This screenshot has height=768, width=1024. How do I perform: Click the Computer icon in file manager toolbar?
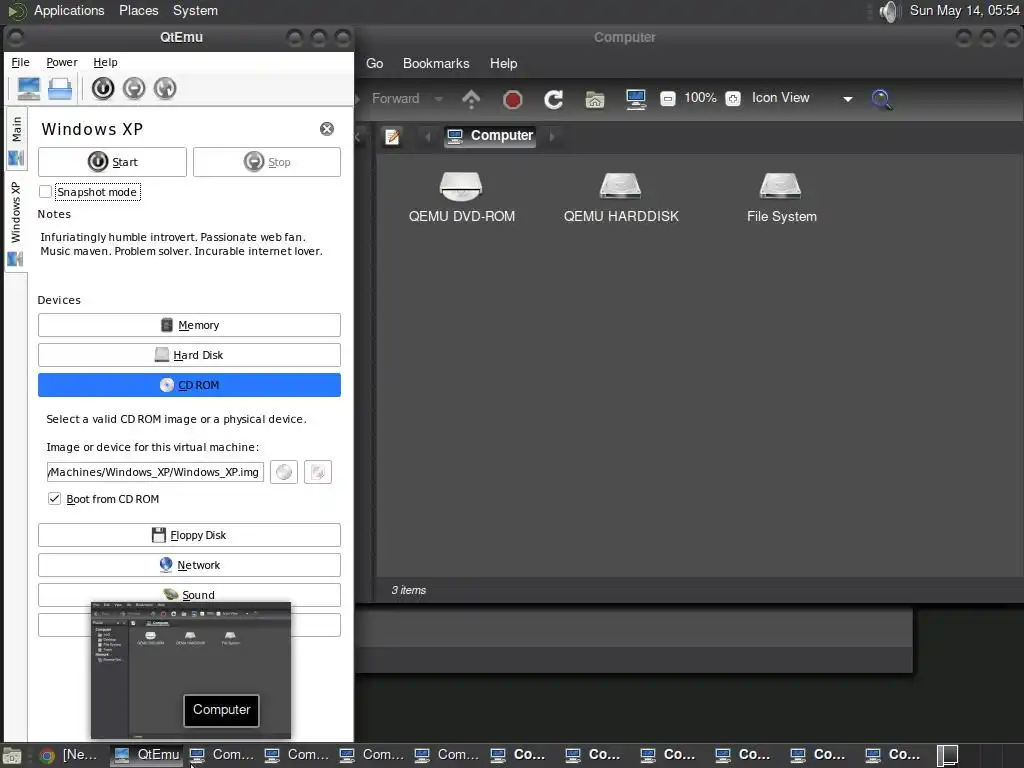(x=635, y=99)
